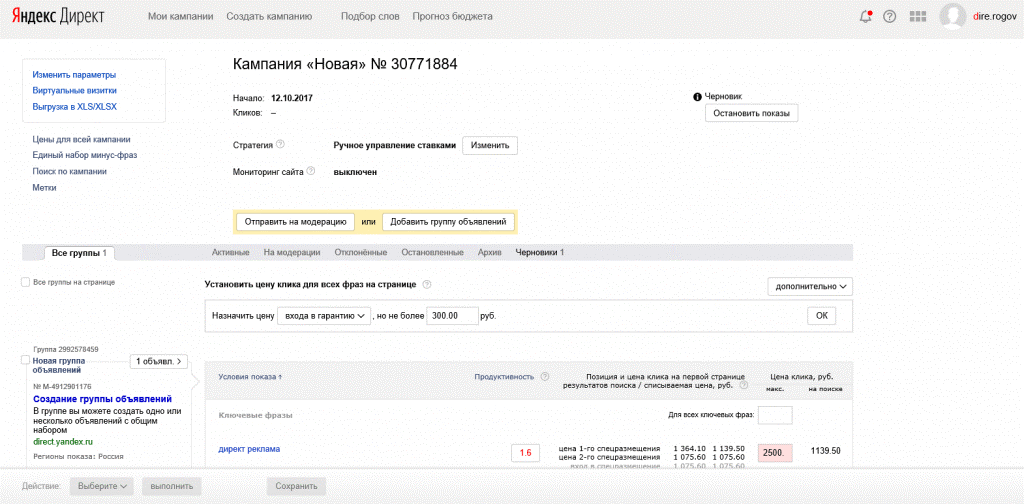1024x504 pixels.
Task: Click info icon beside Черновик status
Action: tap(697, 97)
